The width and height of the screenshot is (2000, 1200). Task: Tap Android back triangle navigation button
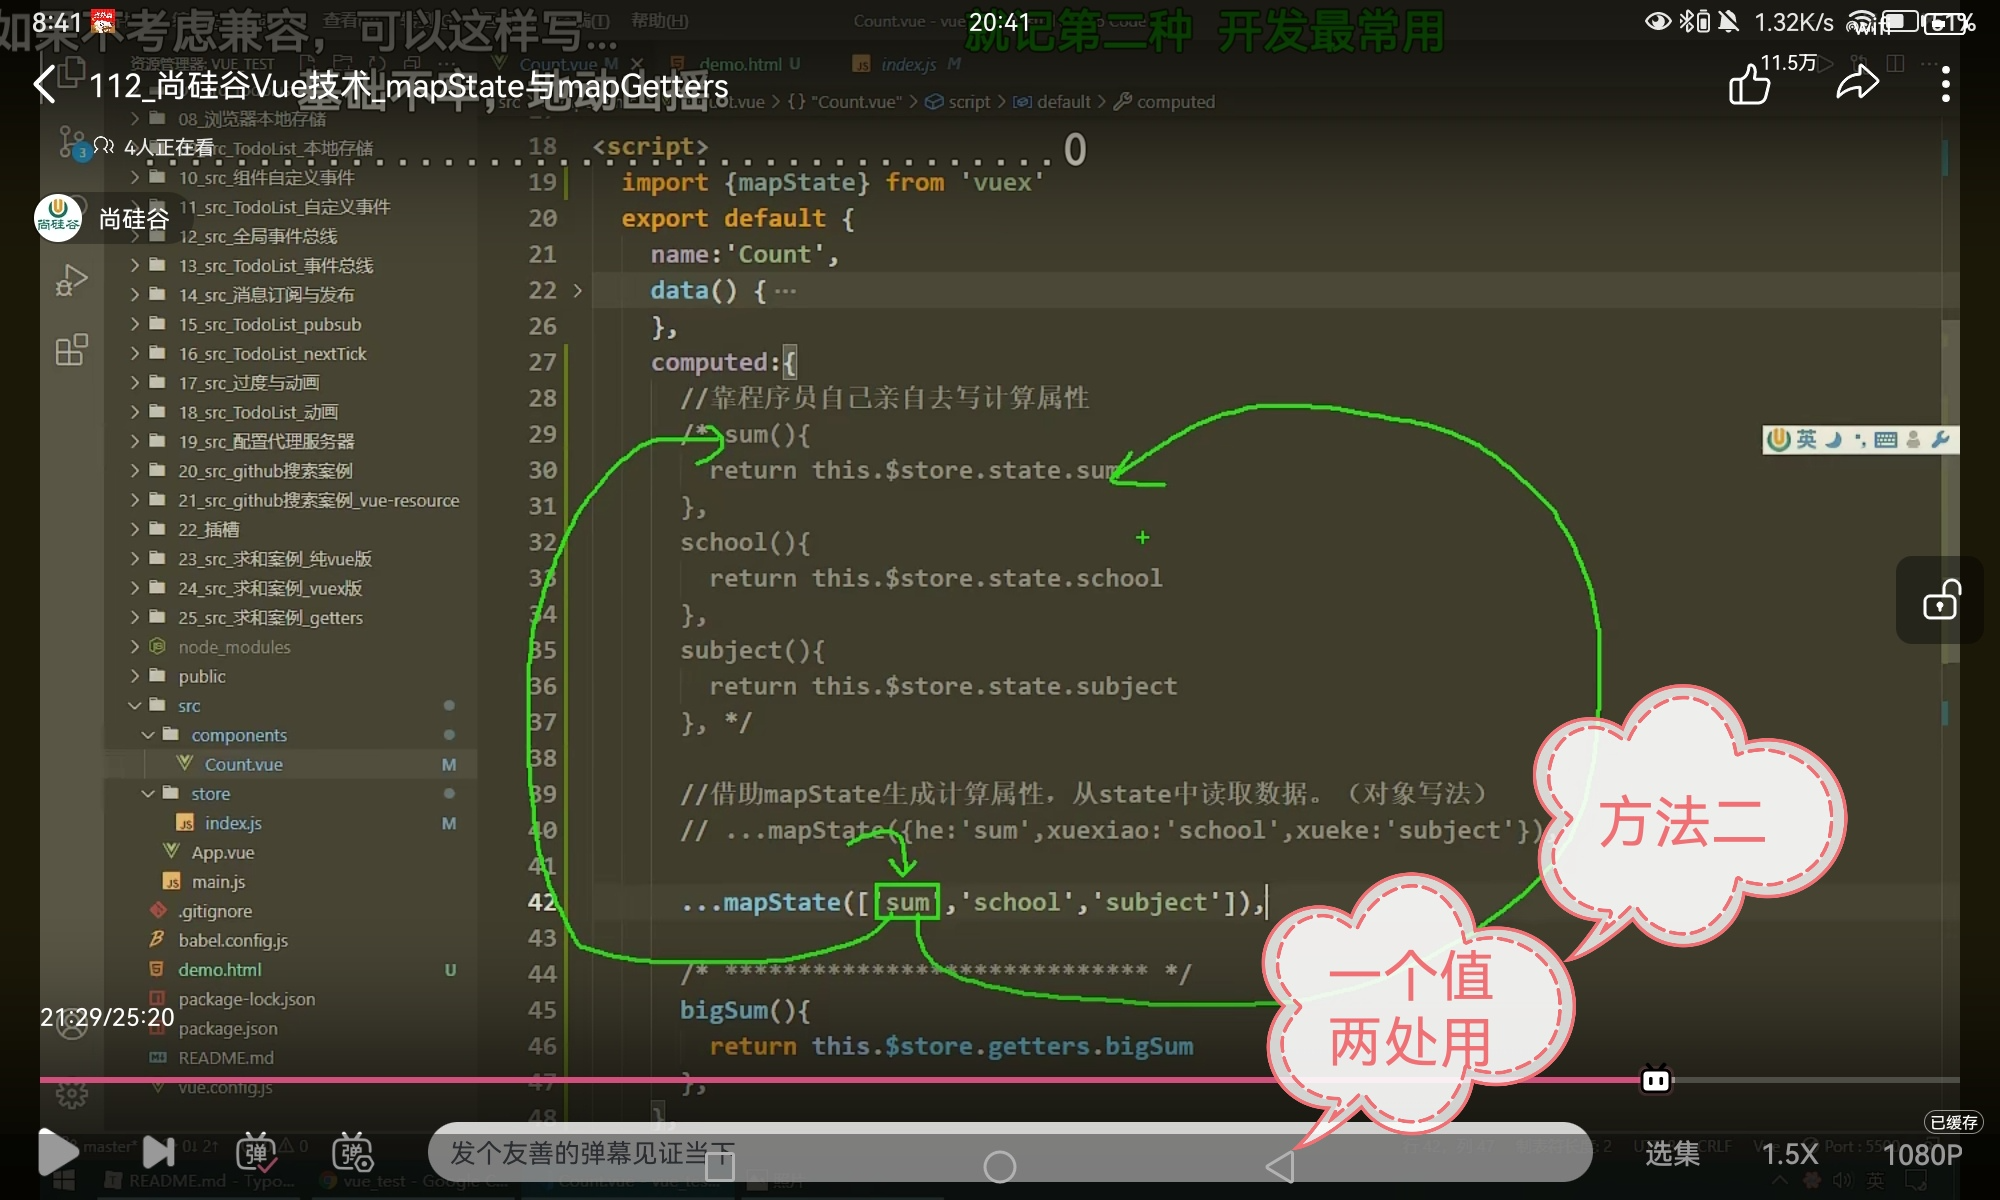(x=1280, y=1166)
